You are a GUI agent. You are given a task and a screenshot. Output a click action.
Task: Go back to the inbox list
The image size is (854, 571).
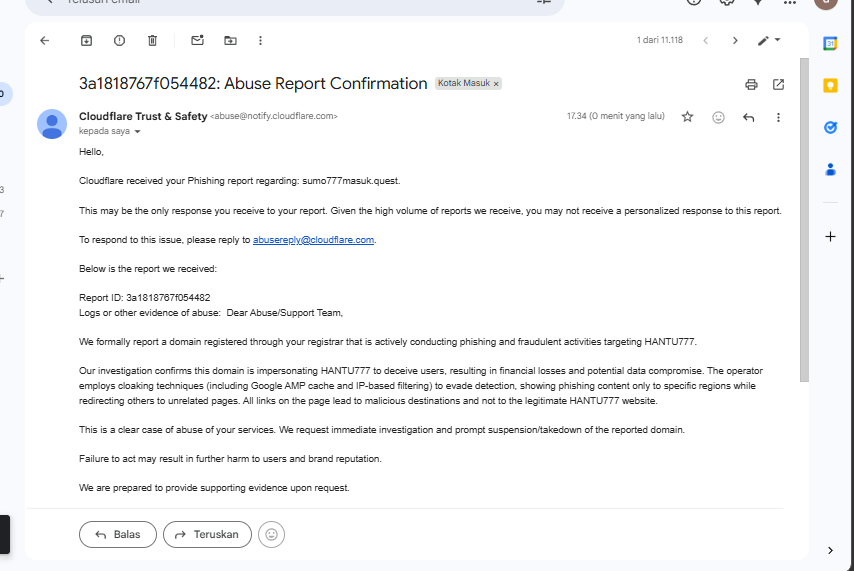pyautogui.click(x=45, y=40)
